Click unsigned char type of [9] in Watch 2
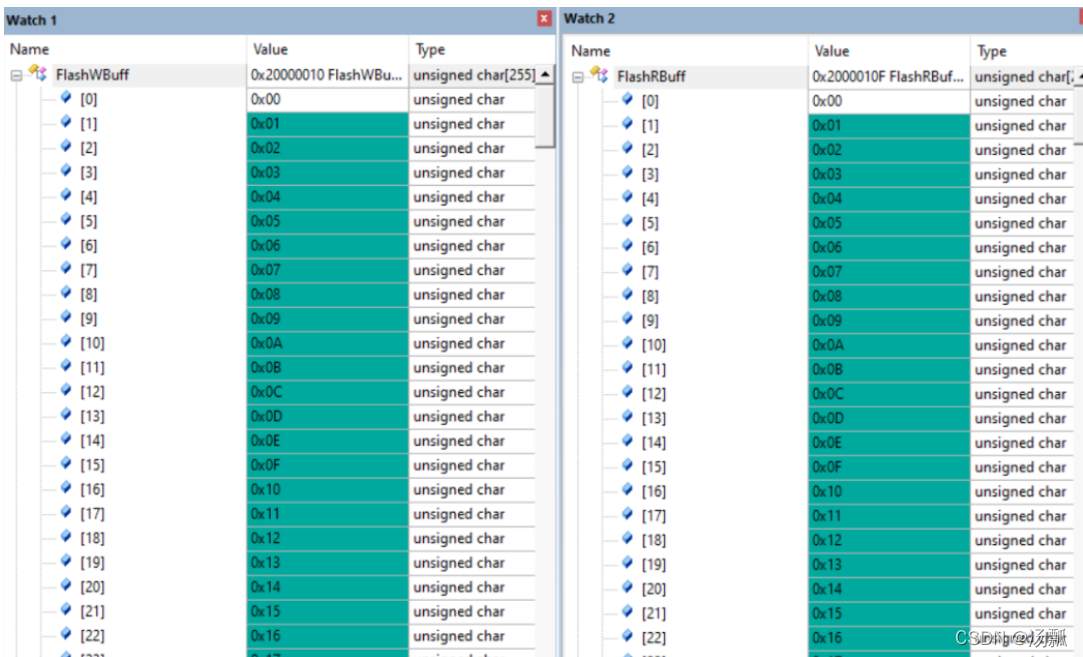The height and width of the screenshot is (657, 1083). [1021, 321]
